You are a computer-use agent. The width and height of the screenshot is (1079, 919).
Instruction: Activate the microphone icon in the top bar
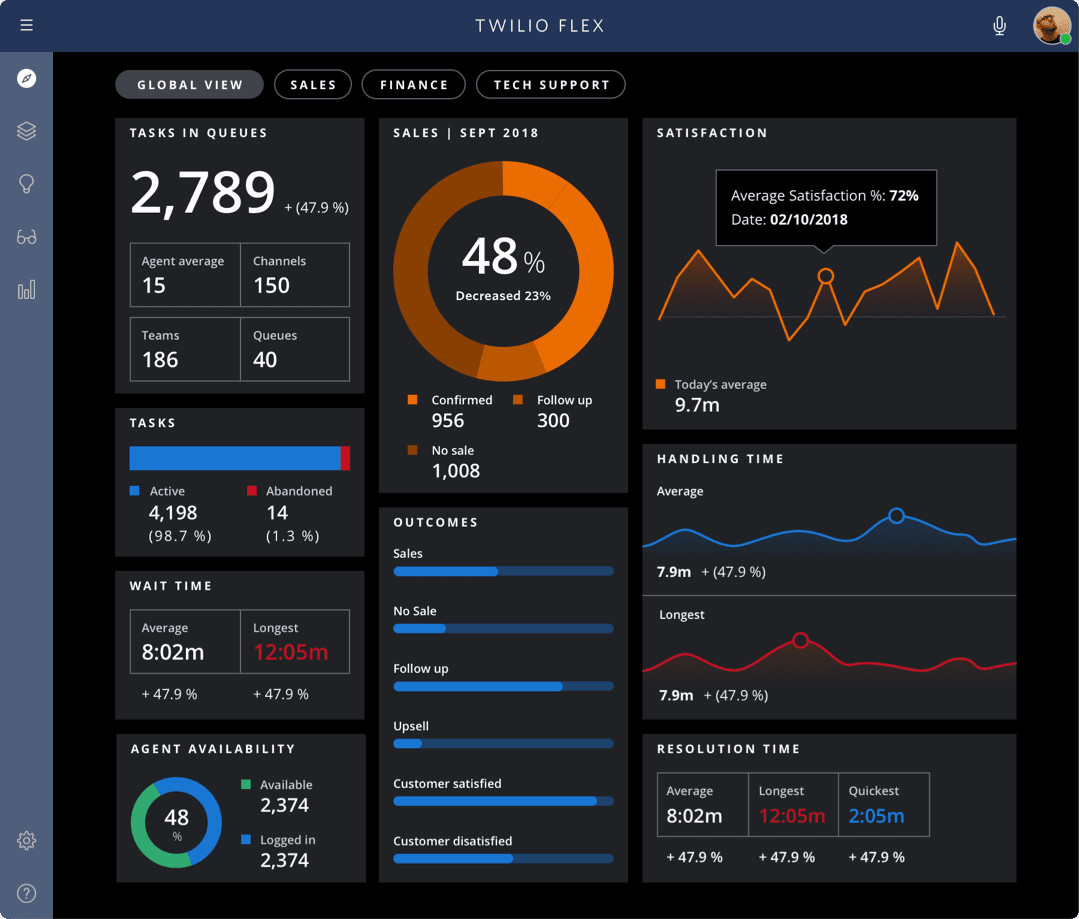click(x=999, y=25)
